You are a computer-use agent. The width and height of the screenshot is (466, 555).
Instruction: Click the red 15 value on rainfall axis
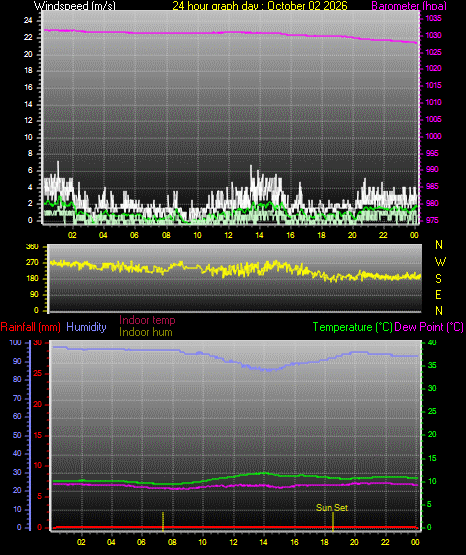(x=38, y=435)
